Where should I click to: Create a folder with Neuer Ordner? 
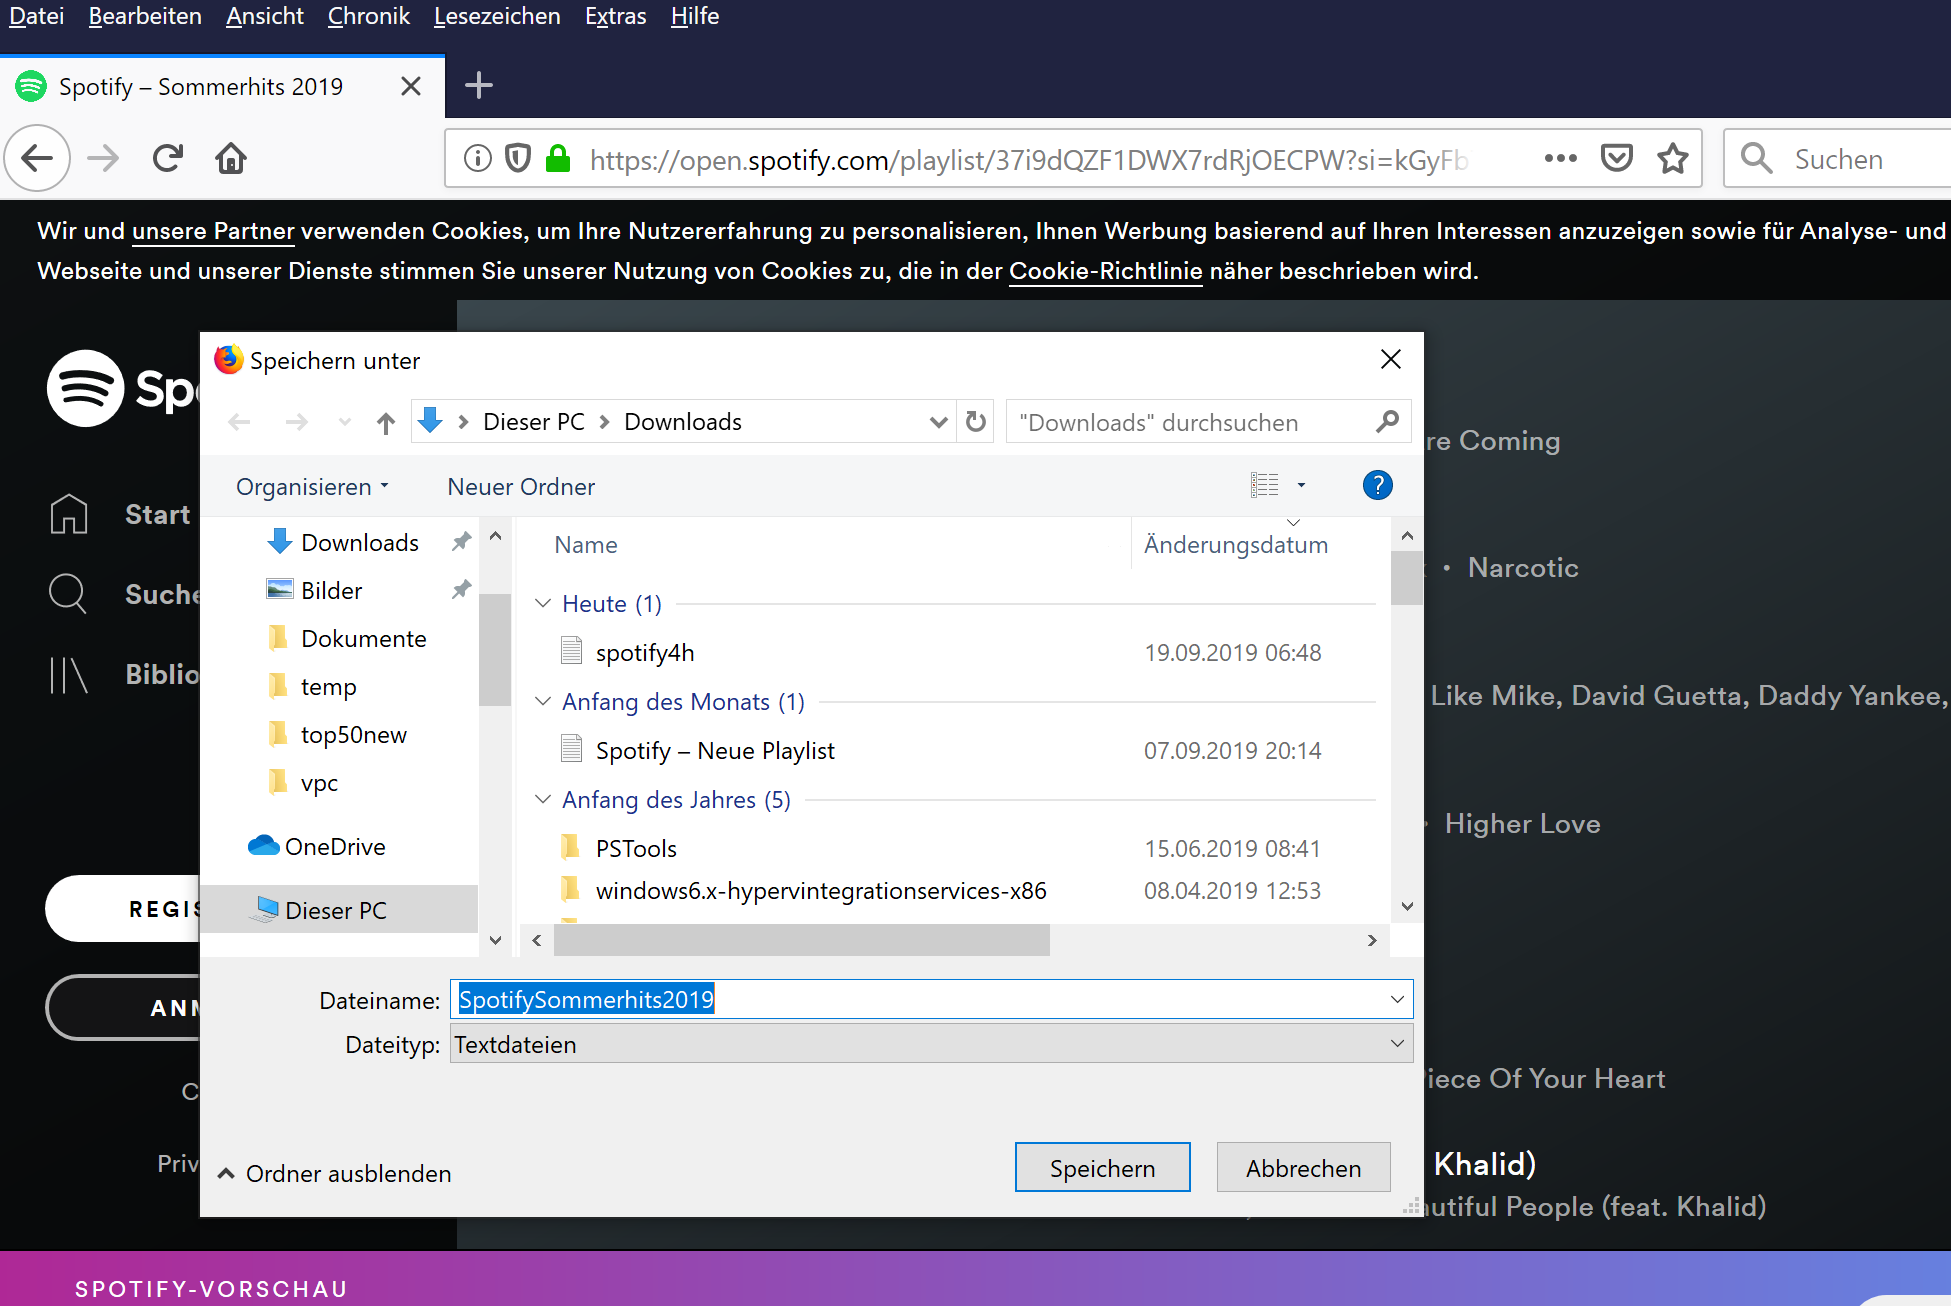(521, 486)
